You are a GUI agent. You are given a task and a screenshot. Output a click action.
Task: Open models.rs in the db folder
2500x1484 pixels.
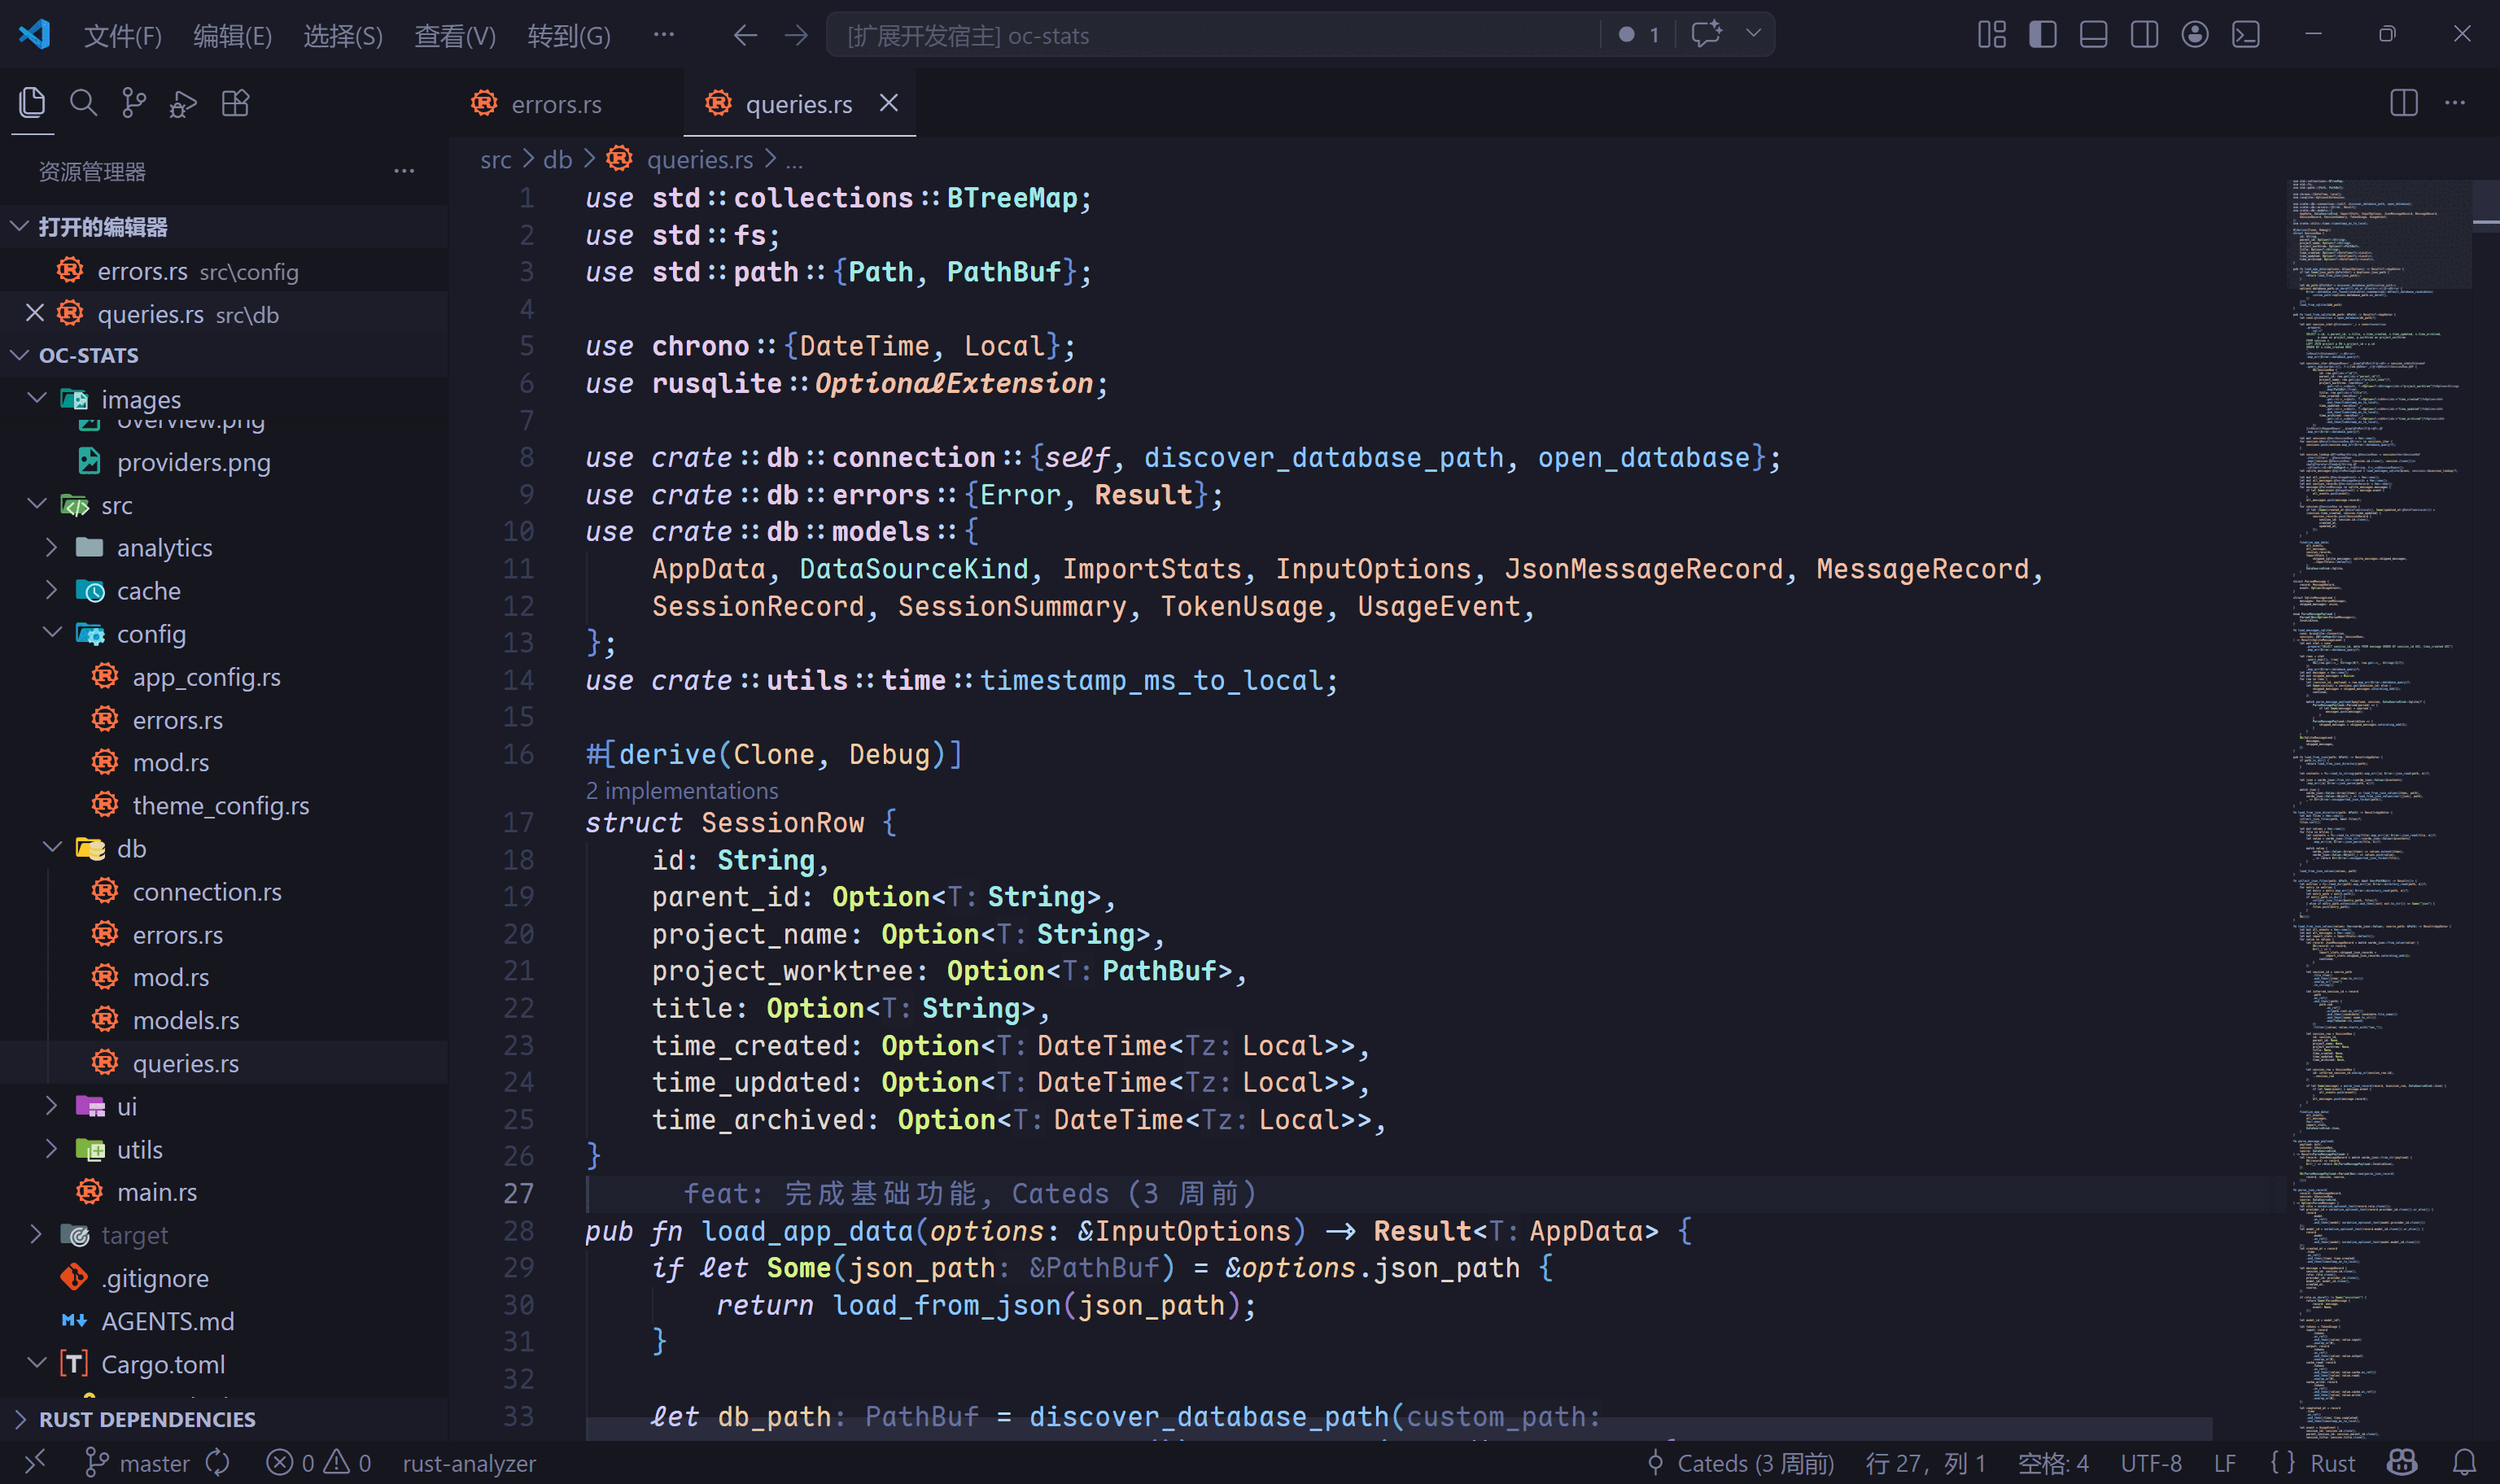(186, 1020)
